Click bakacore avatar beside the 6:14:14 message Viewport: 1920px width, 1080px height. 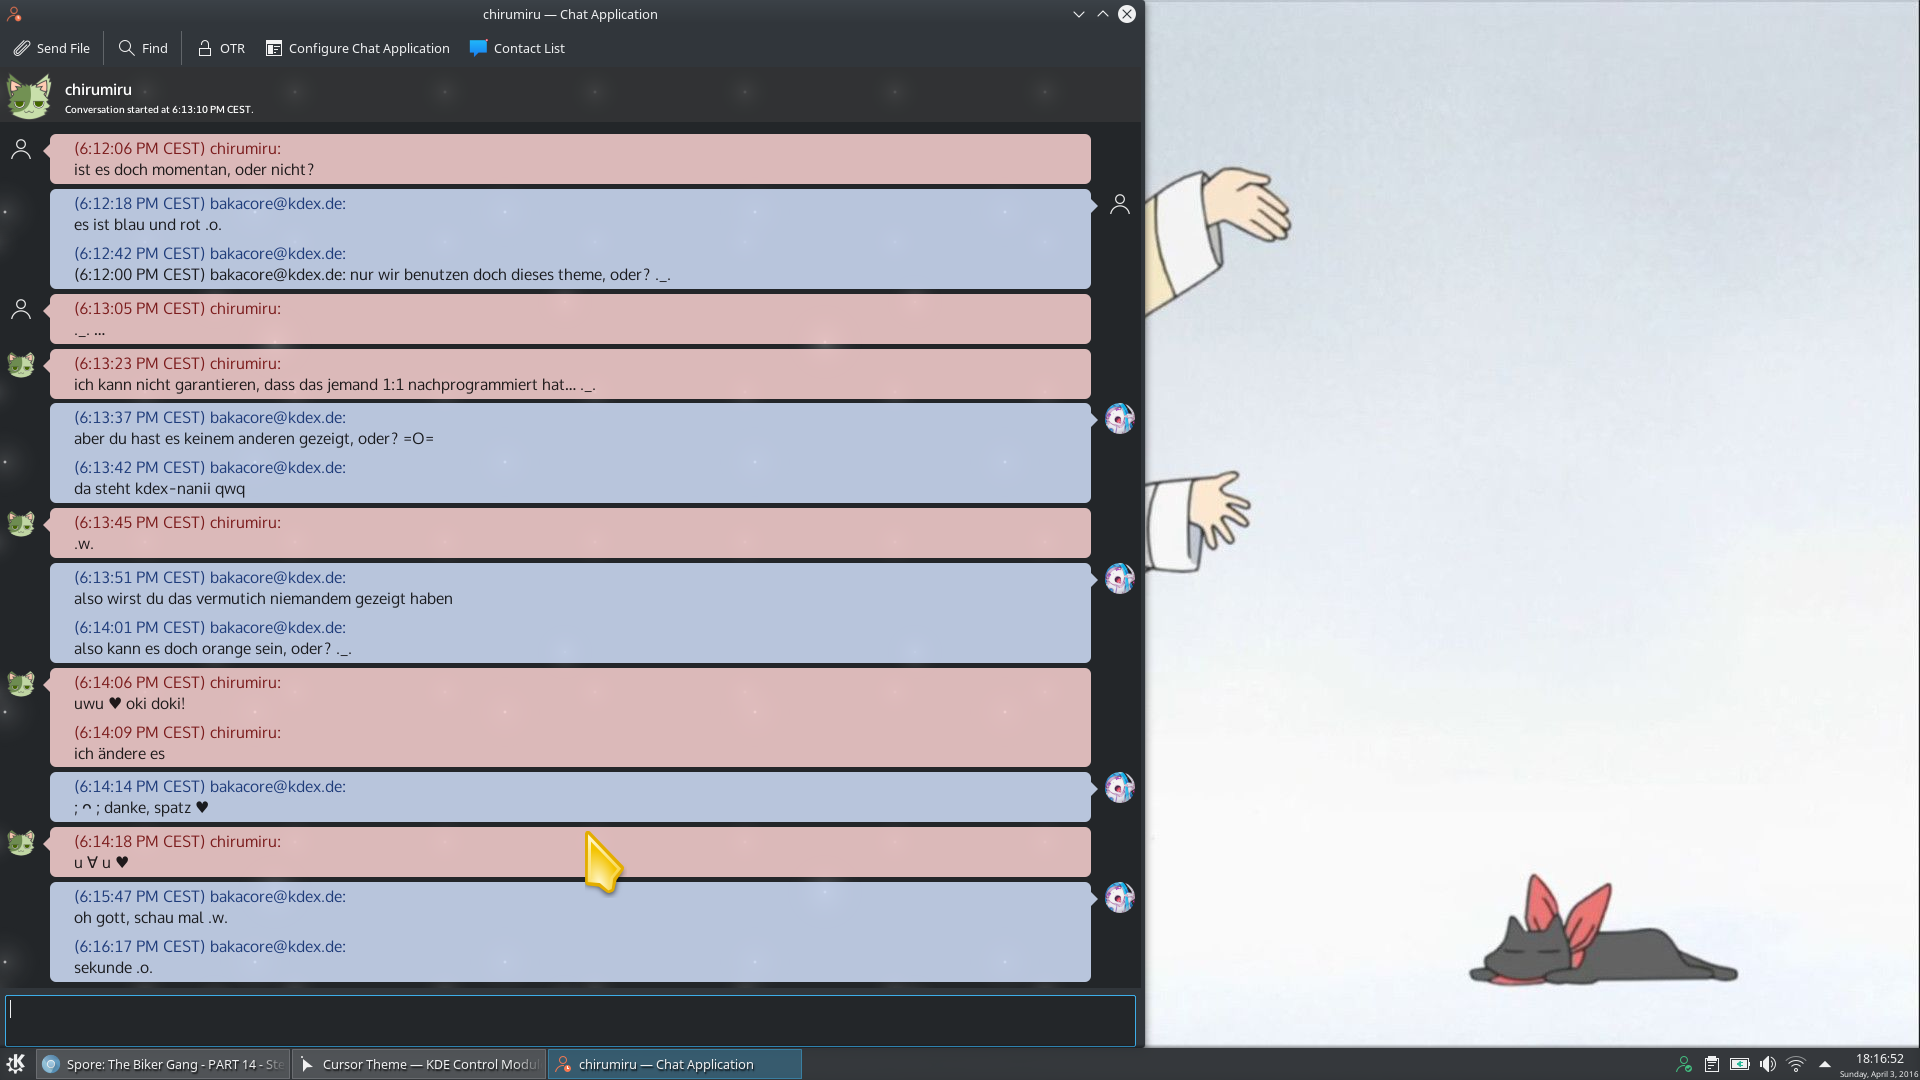tap(1119, 788)
